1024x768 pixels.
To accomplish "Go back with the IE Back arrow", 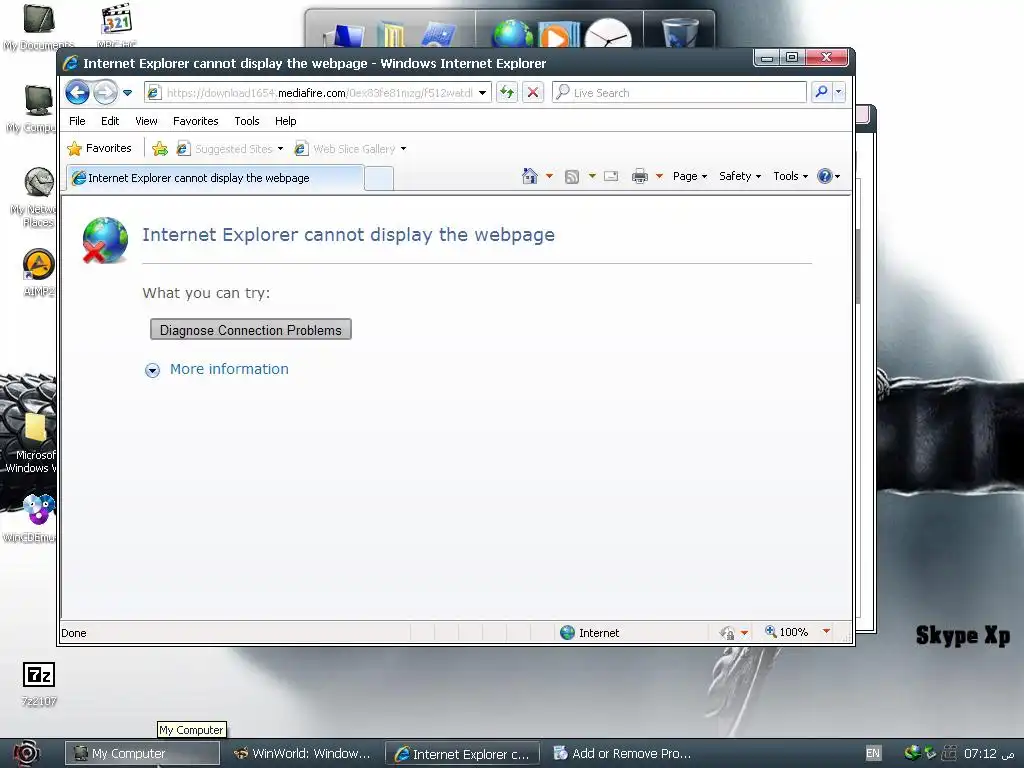I will coord(77,93).
